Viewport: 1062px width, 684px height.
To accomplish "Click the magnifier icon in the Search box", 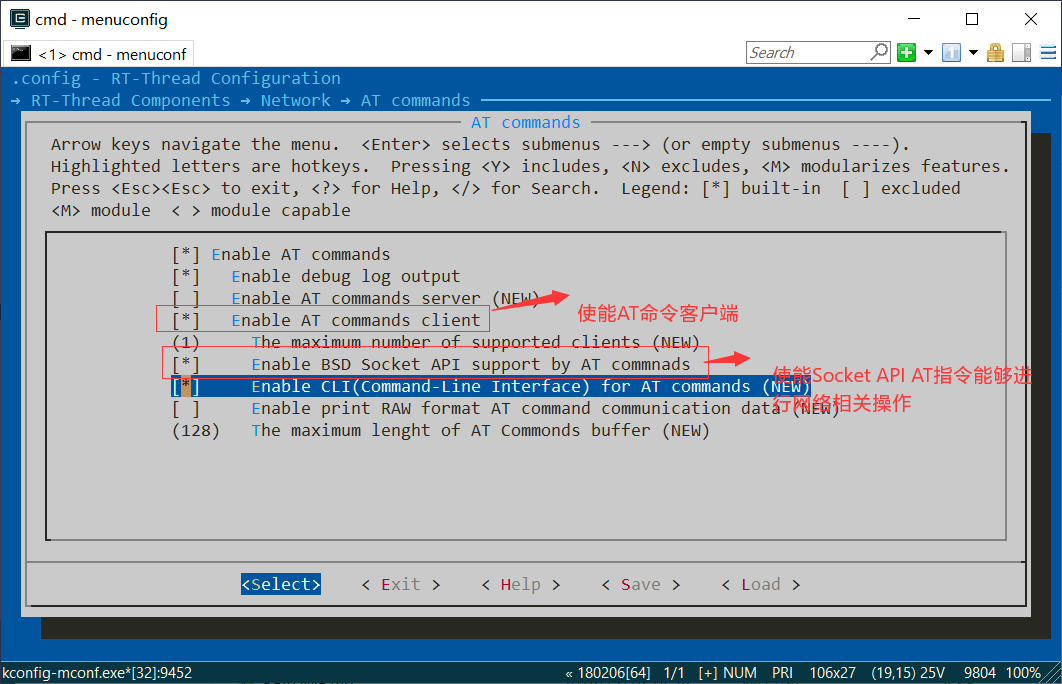I will [x=879, y=51].
